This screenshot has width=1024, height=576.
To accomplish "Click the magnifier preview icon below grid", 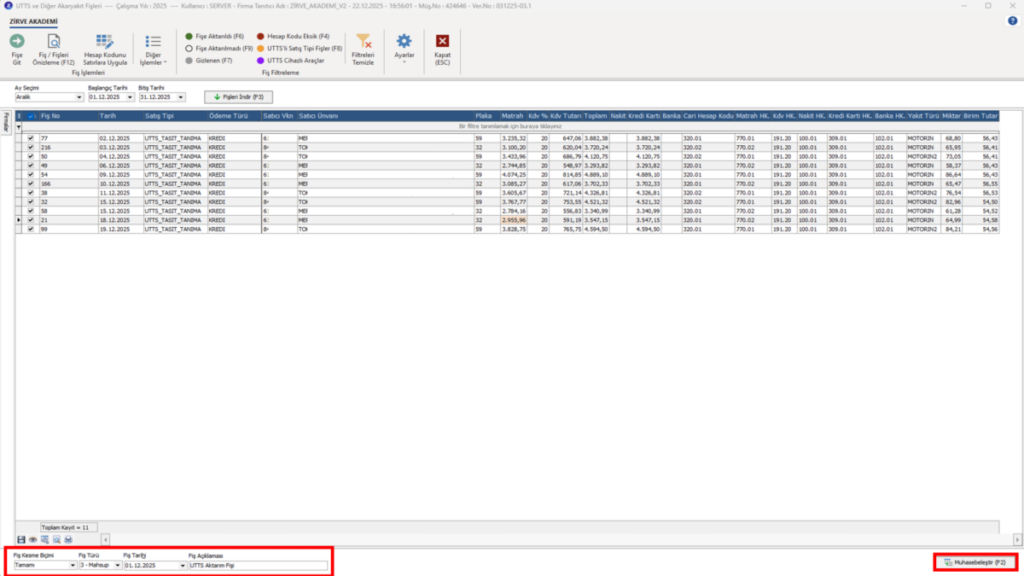I will click(x=56, y=539).
